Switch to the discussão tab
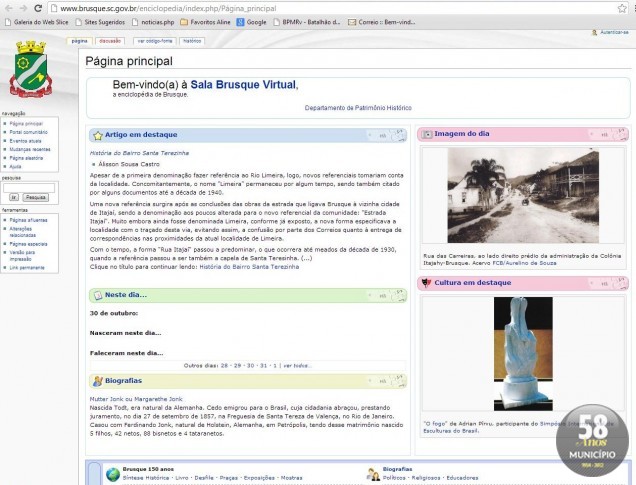 tap(110, 41)
